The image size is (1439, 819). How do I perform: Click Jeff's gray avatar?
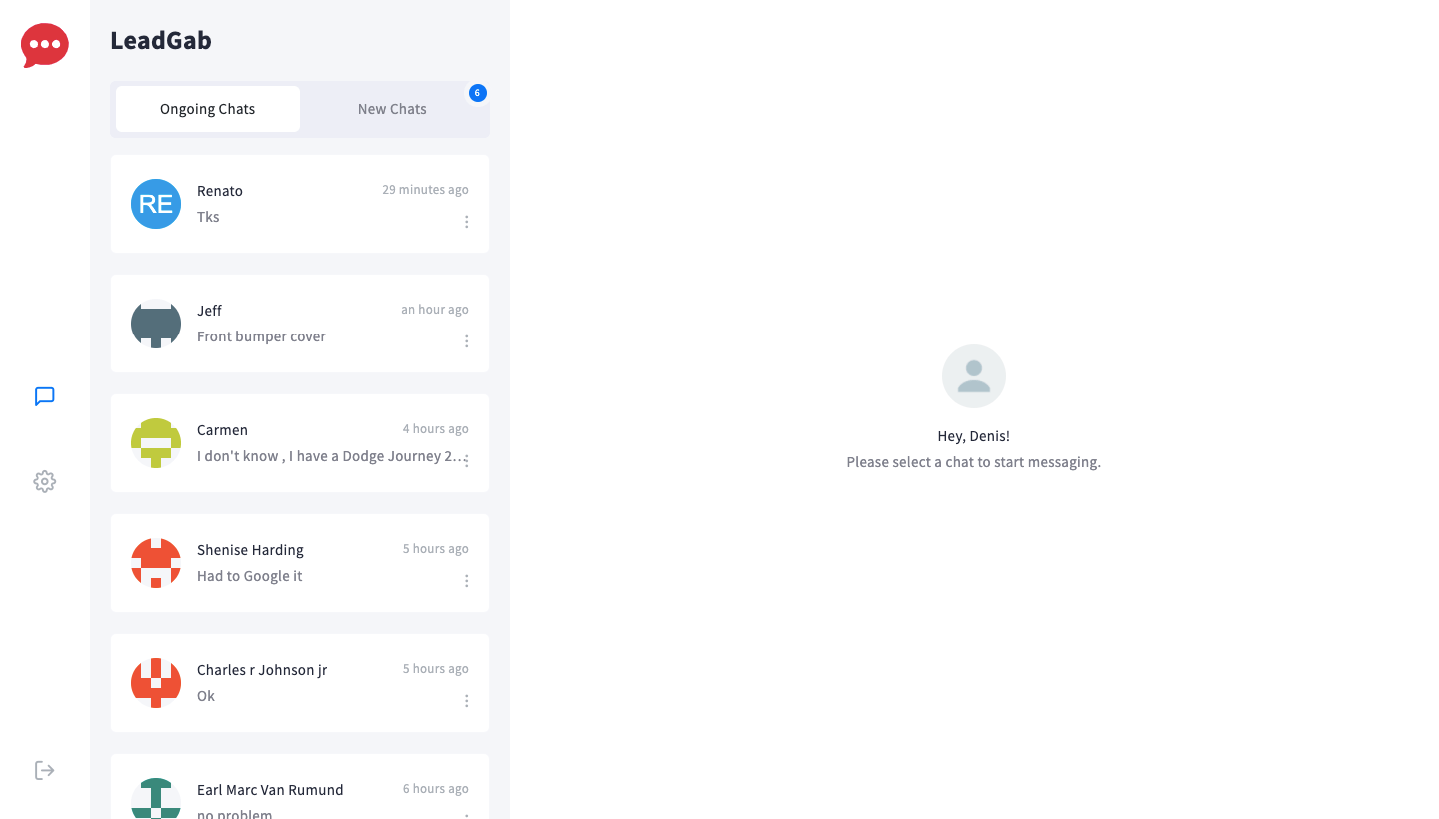156,324
